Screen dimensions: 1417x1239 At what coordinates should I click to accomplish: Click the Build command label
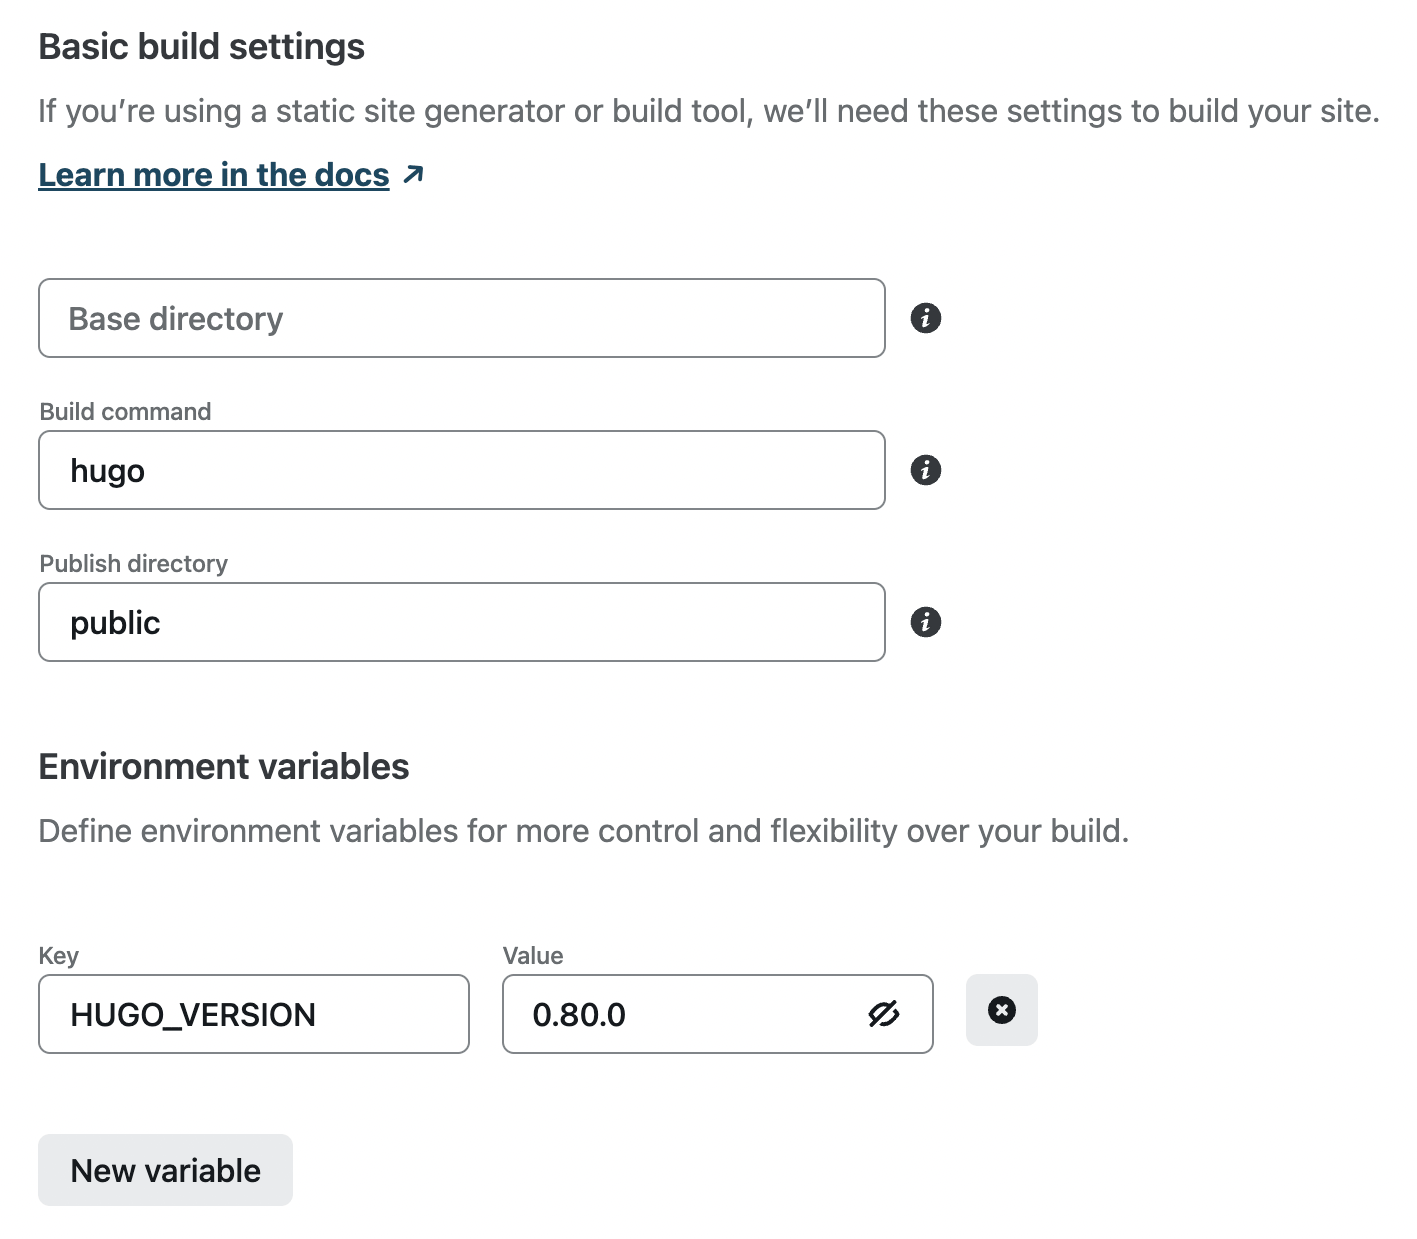tap(125, 412)
